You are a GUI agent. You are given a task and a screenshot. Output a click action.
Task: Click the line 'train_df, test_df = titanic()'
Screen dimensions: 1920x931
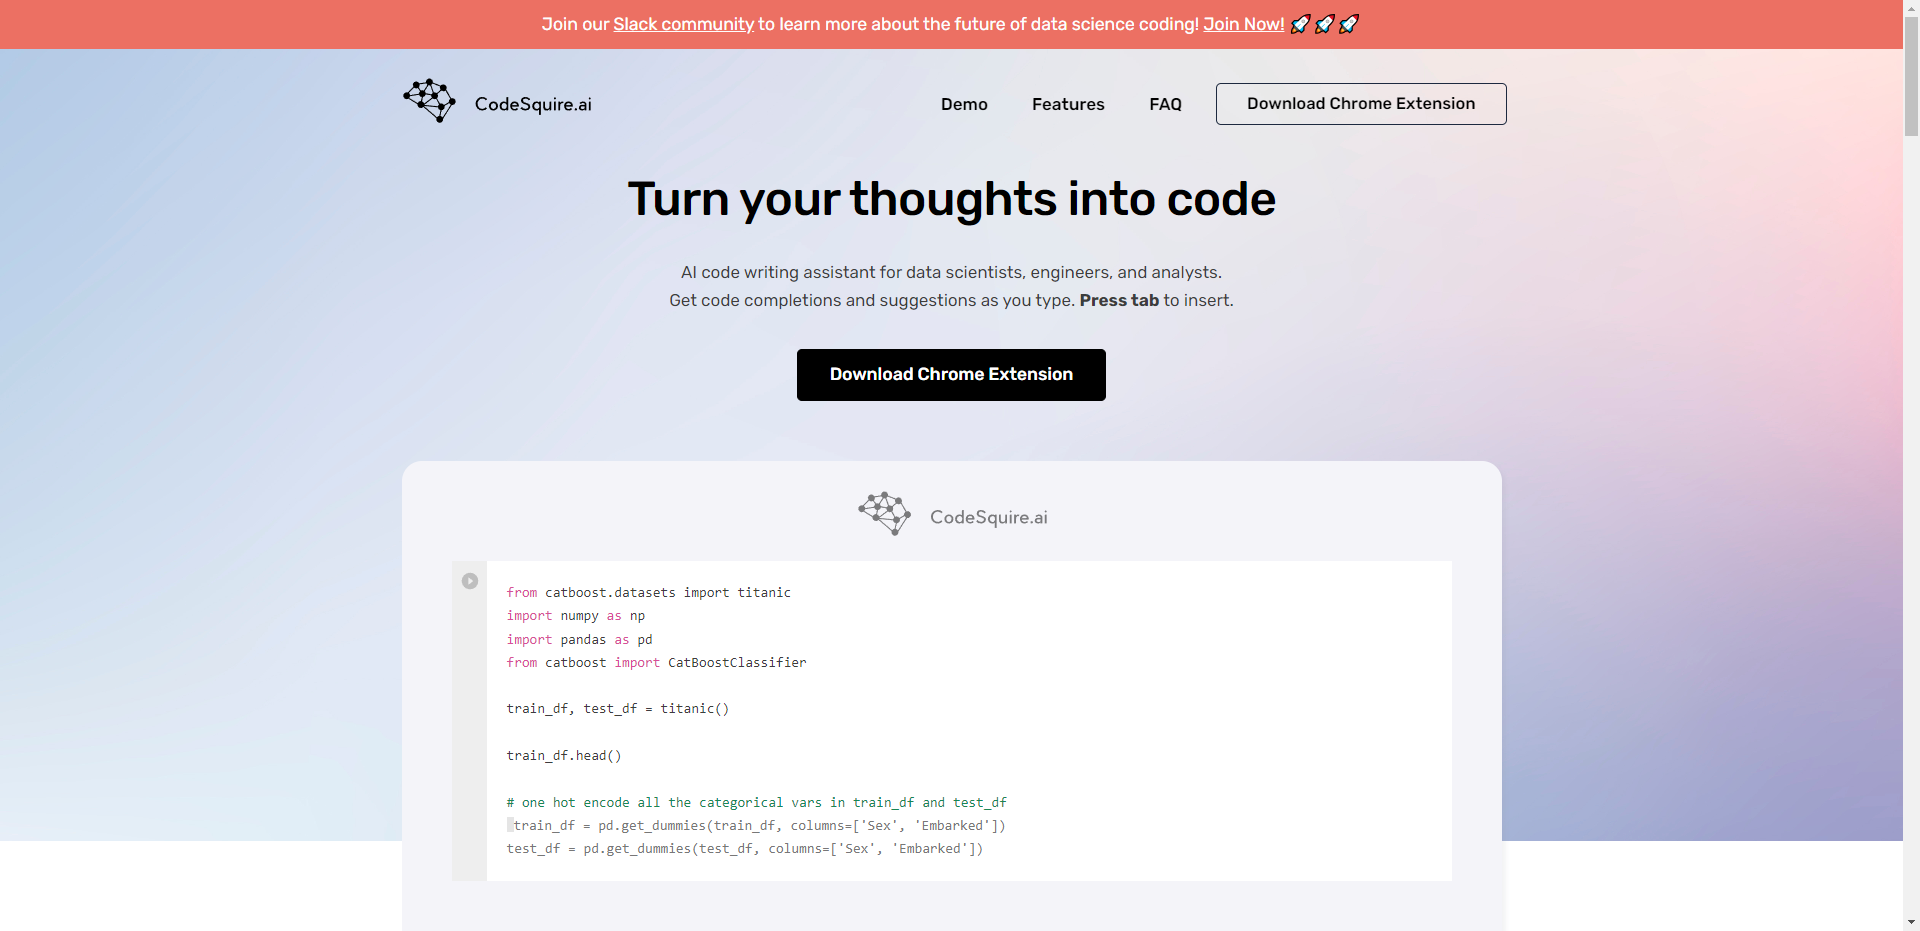(x=618, y=709)
